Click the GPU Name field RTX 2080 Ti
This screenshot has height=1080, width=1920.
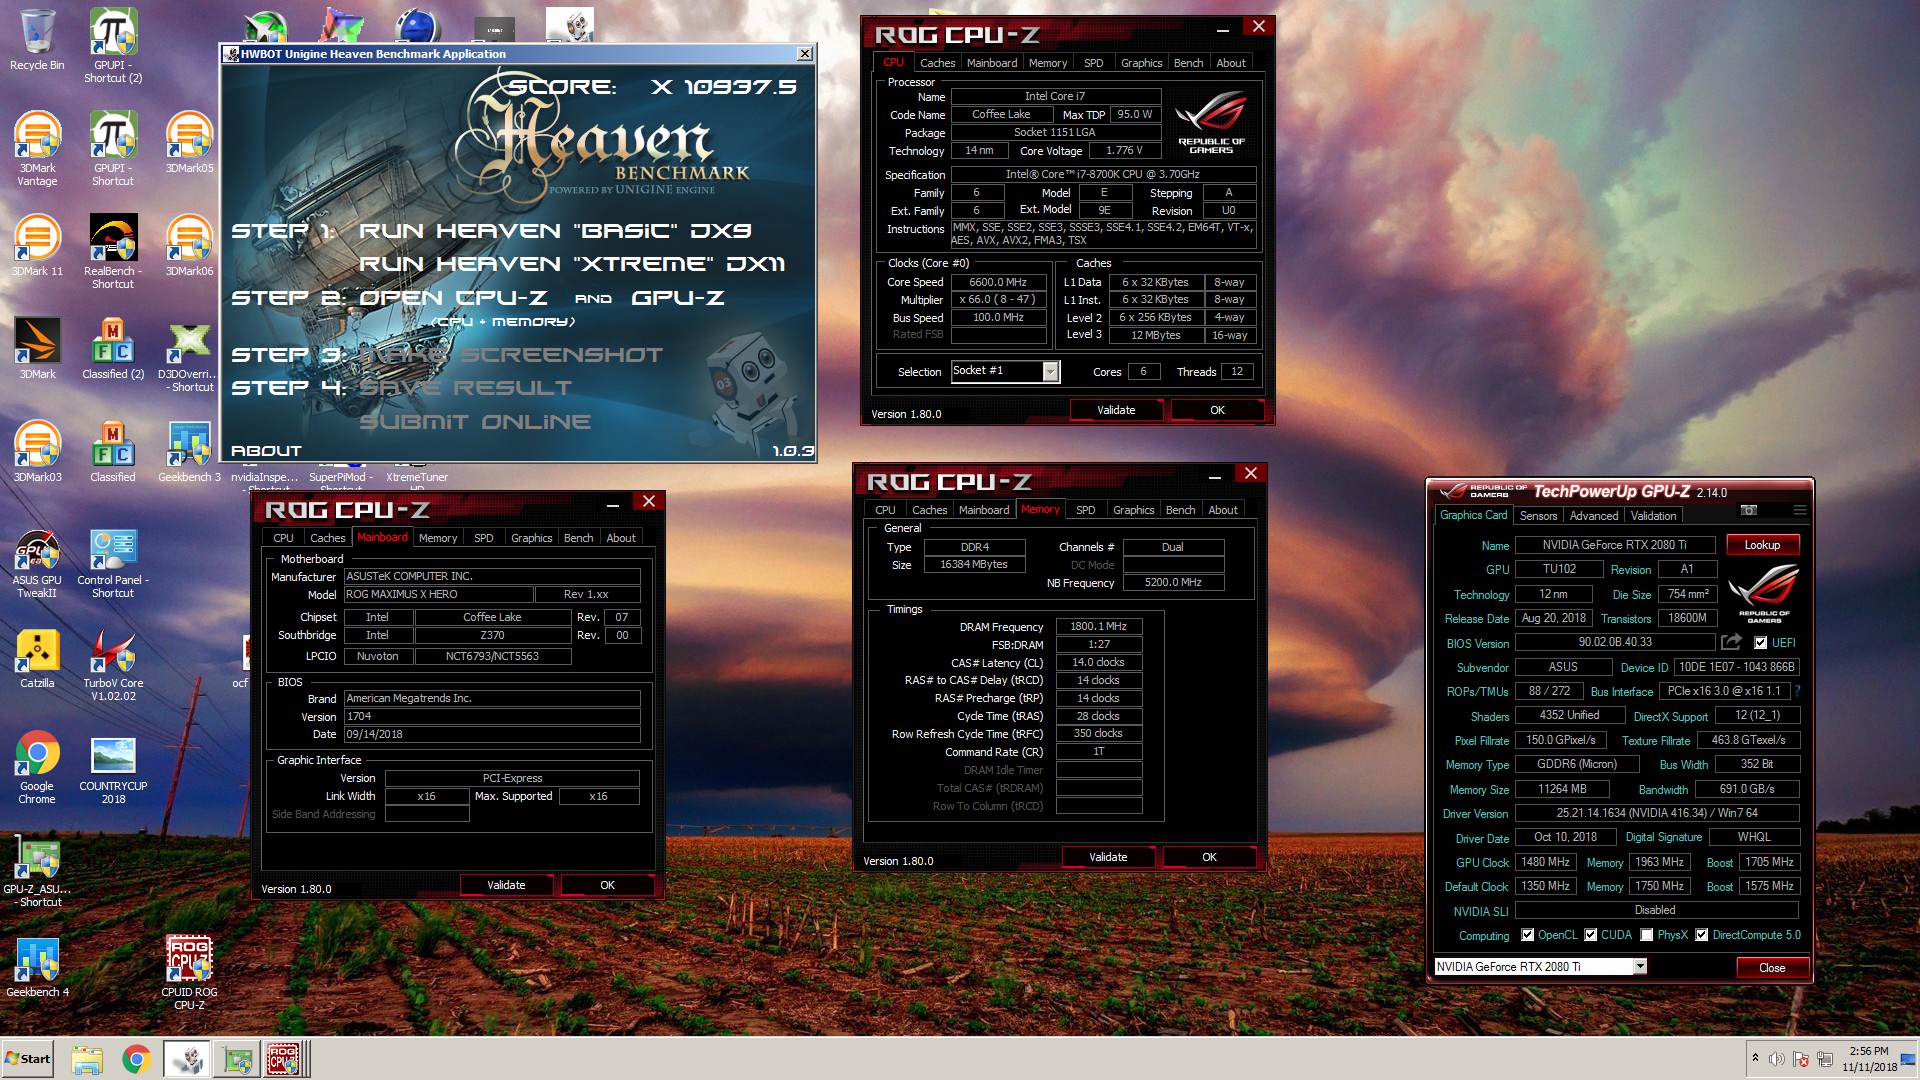tap(1614, 545)
